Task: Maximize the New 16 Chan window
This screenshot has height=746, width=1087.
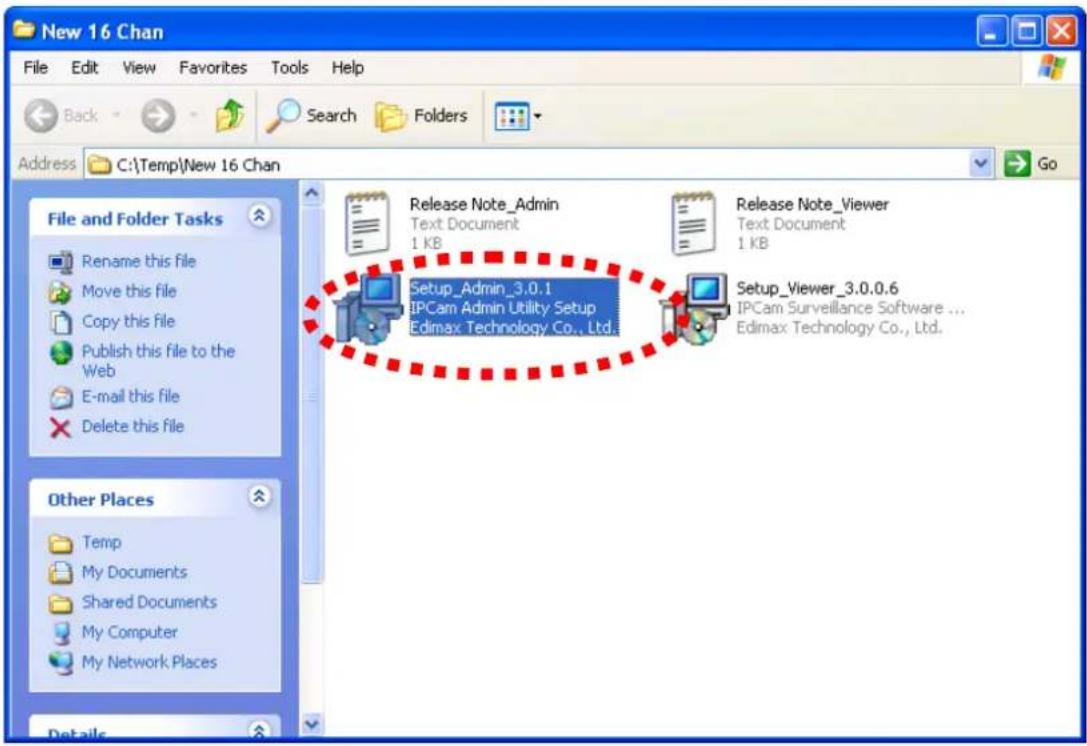Action: tap(1026, 31)
